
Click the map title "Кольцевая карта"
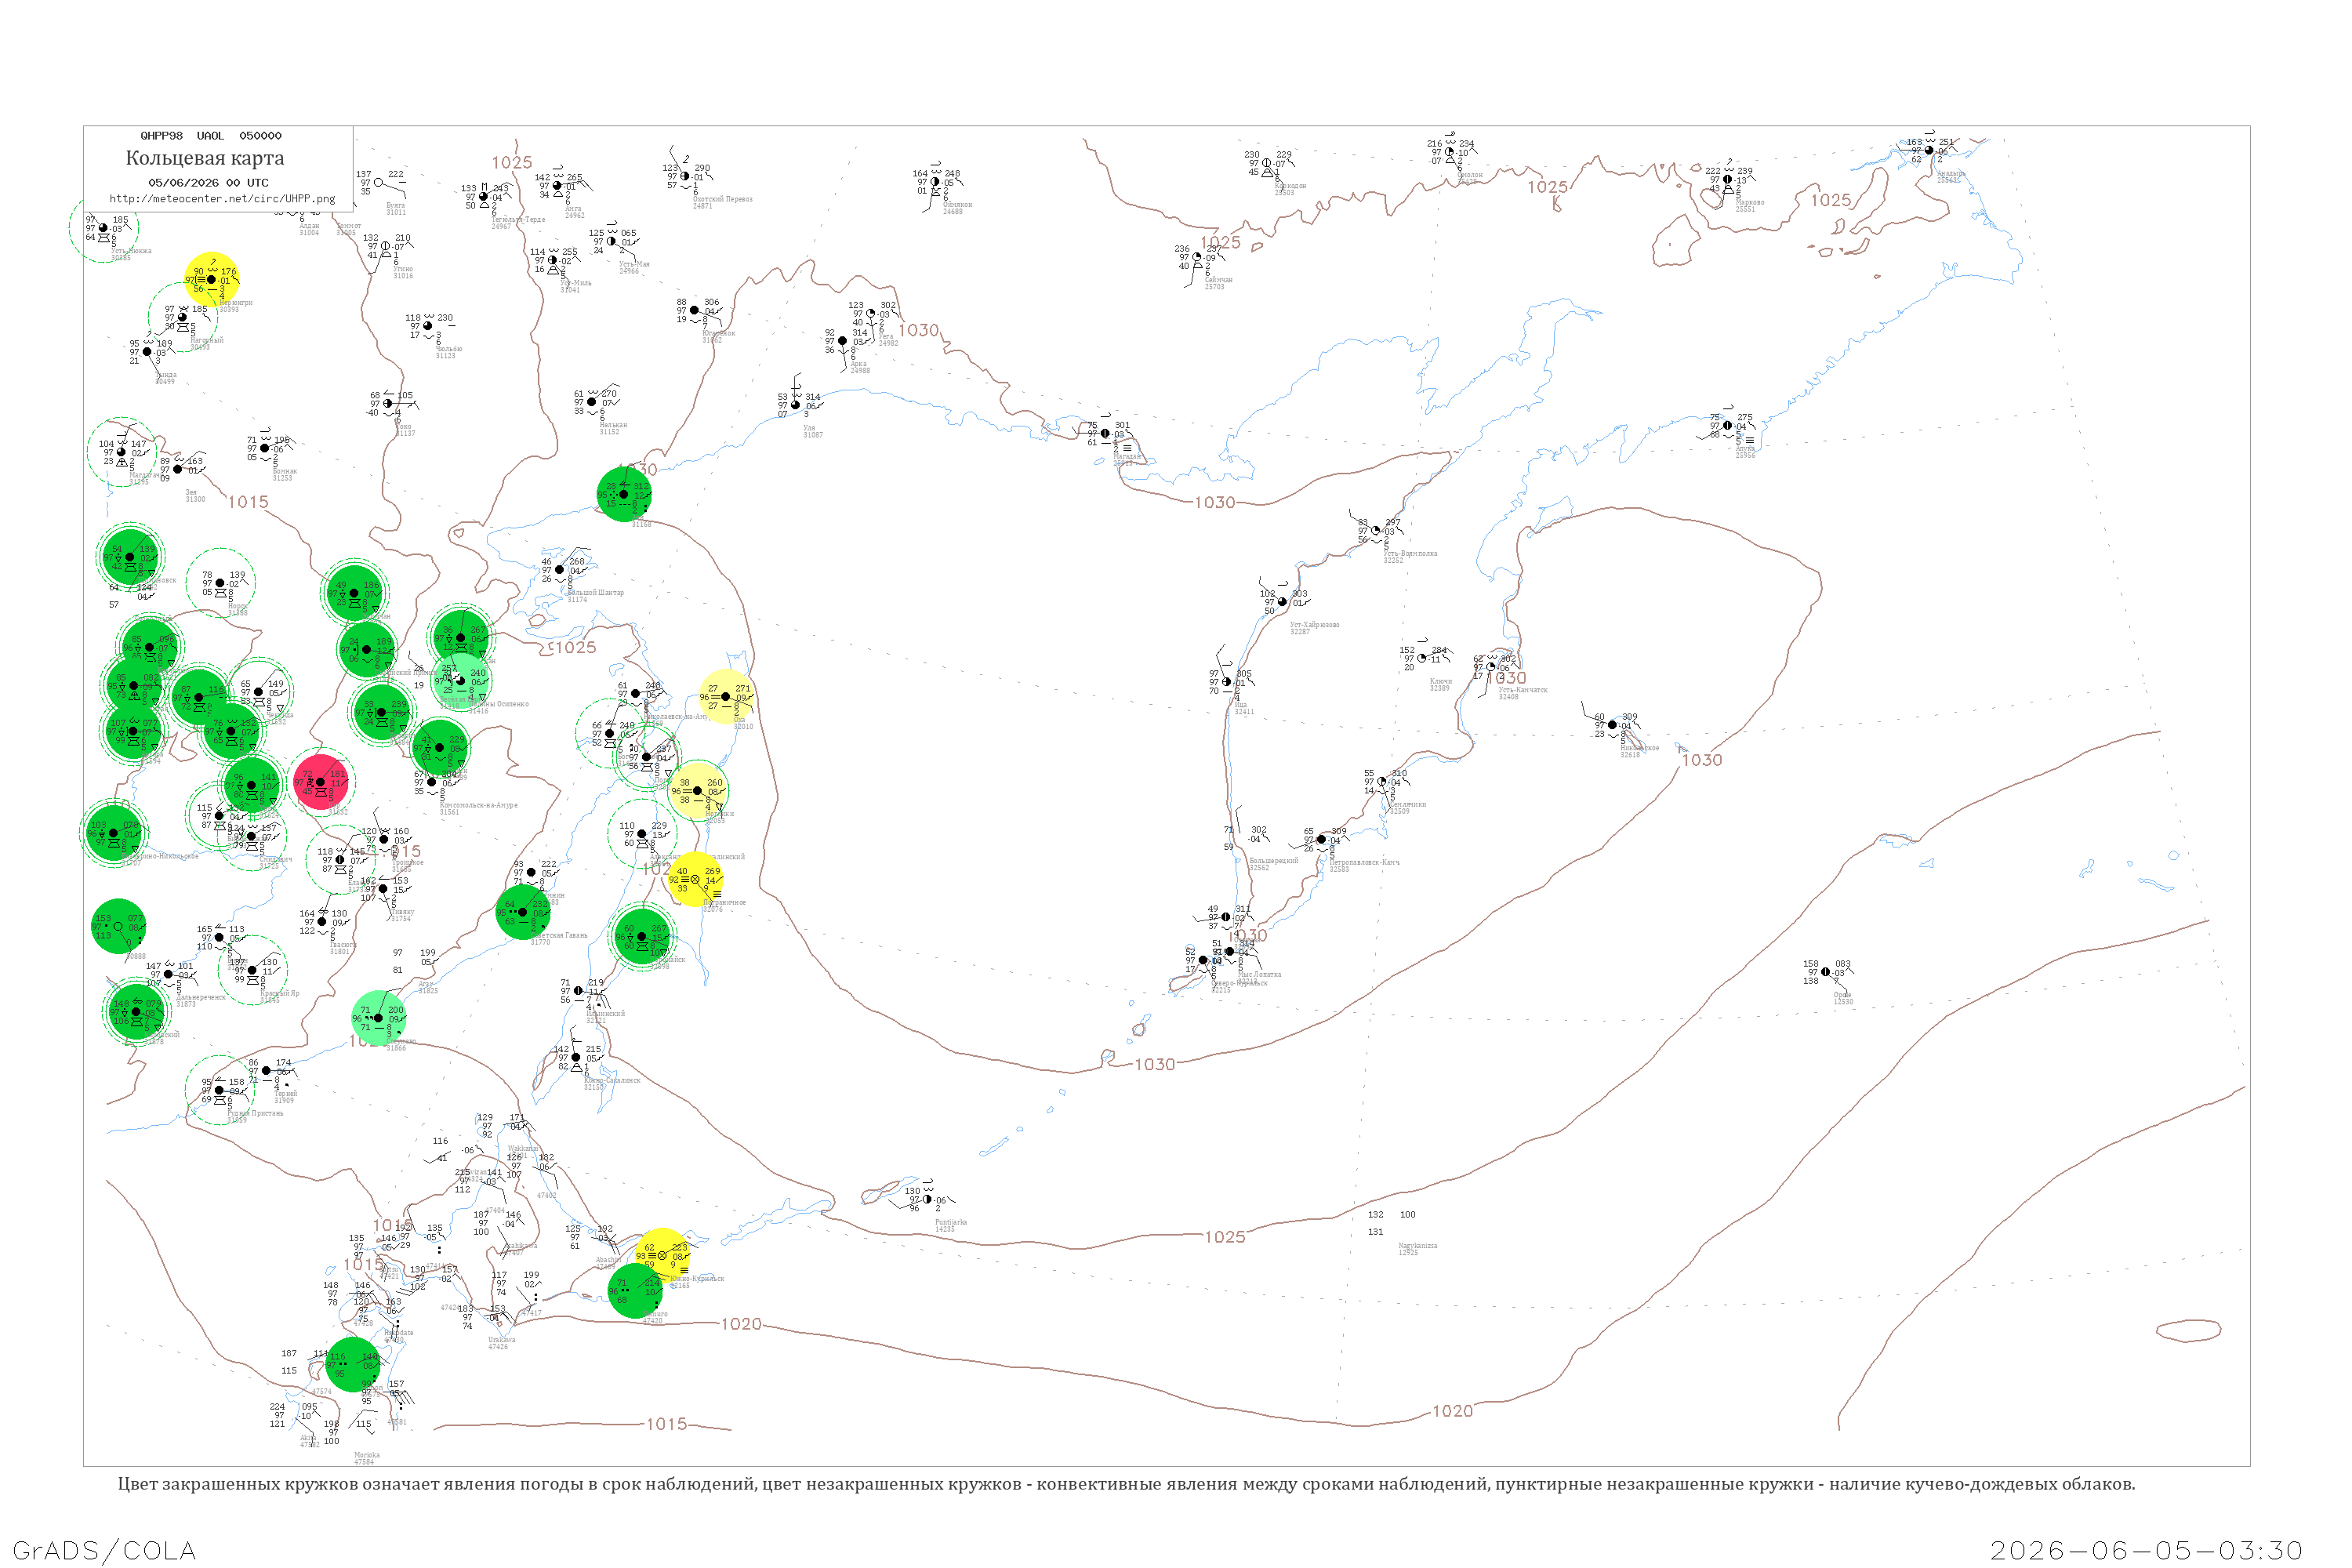click(205, 158)
